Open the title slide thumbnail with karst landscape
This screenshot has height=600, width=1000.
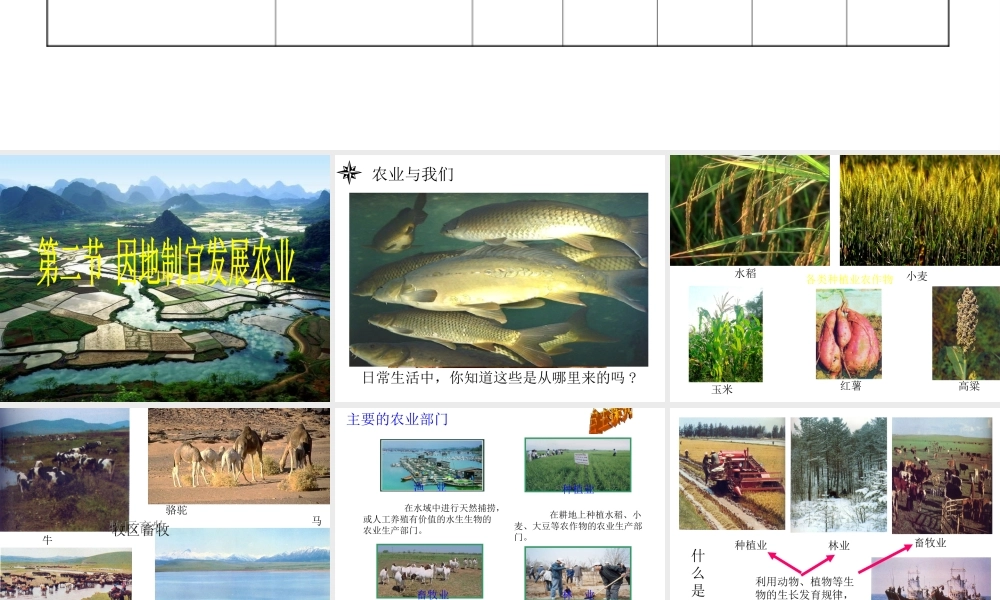[x=165, y=278]
